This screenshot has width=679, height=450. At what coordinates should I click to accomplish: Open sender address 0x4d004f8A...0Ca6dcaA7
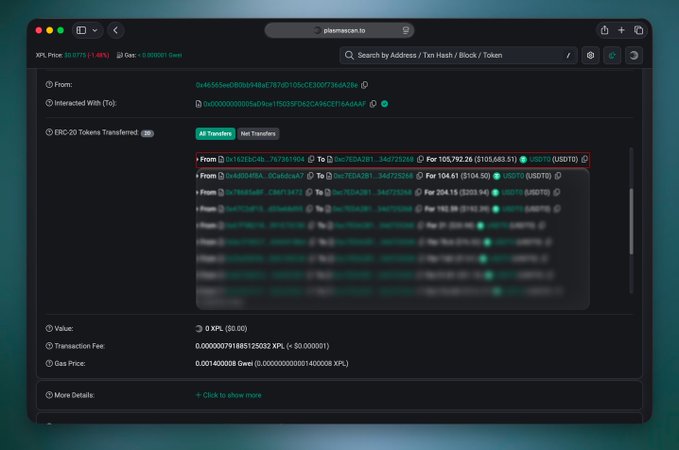[265, 176]
